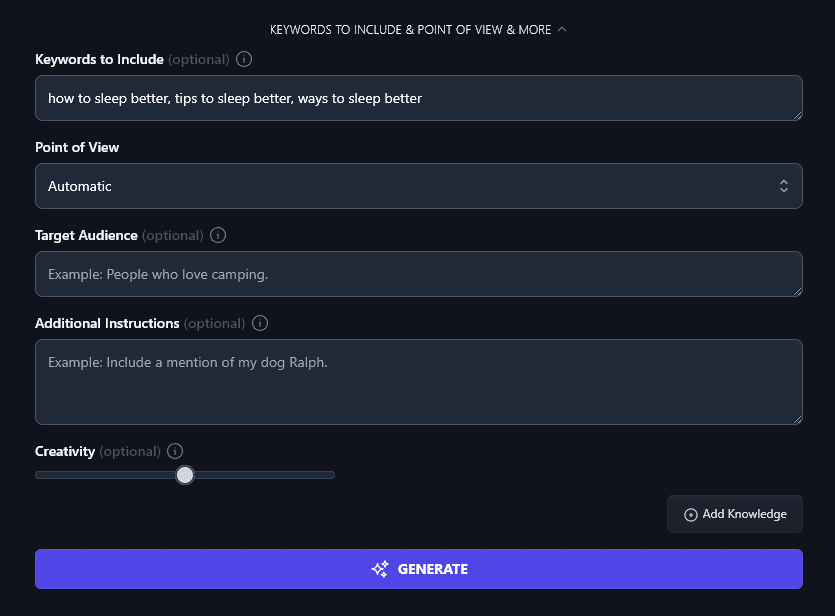Change Point of View from Automatic
The width and height of the screenshot is (835, 616).
(418, 186)
